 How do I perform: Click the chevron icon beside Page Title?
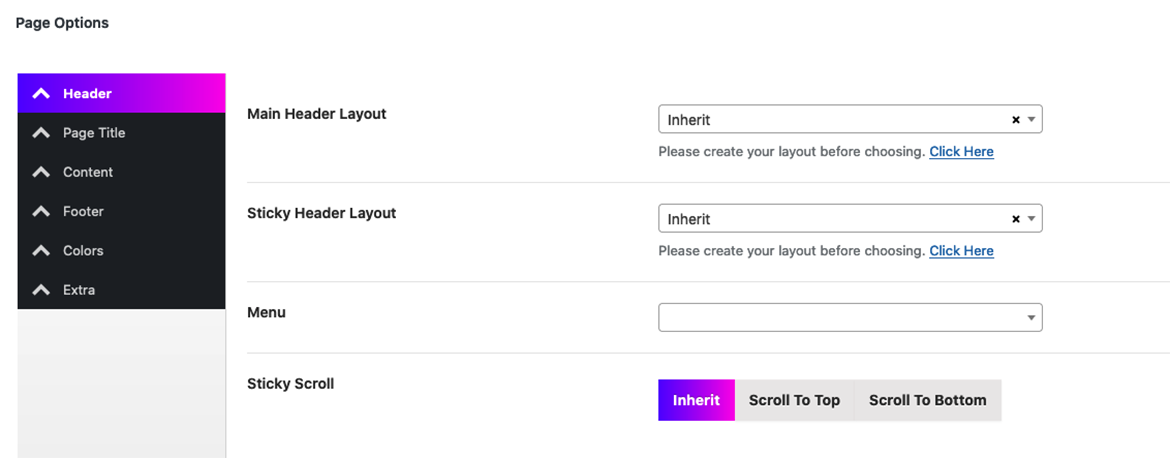tap(42, 133)
